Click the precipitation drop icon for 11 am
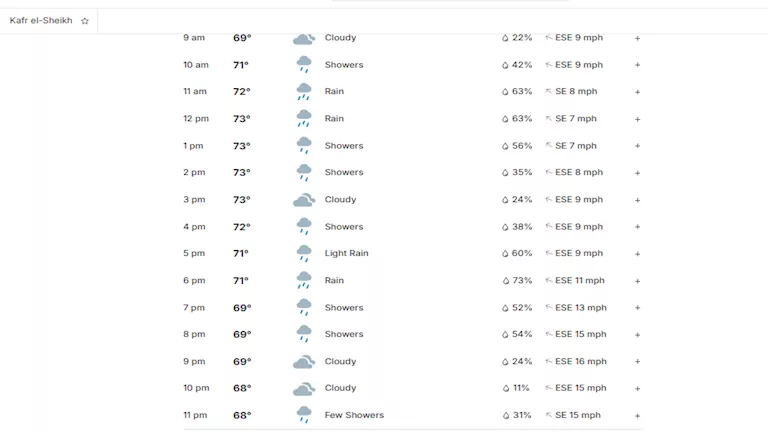 pyautogui.click(x=505, y=92)
